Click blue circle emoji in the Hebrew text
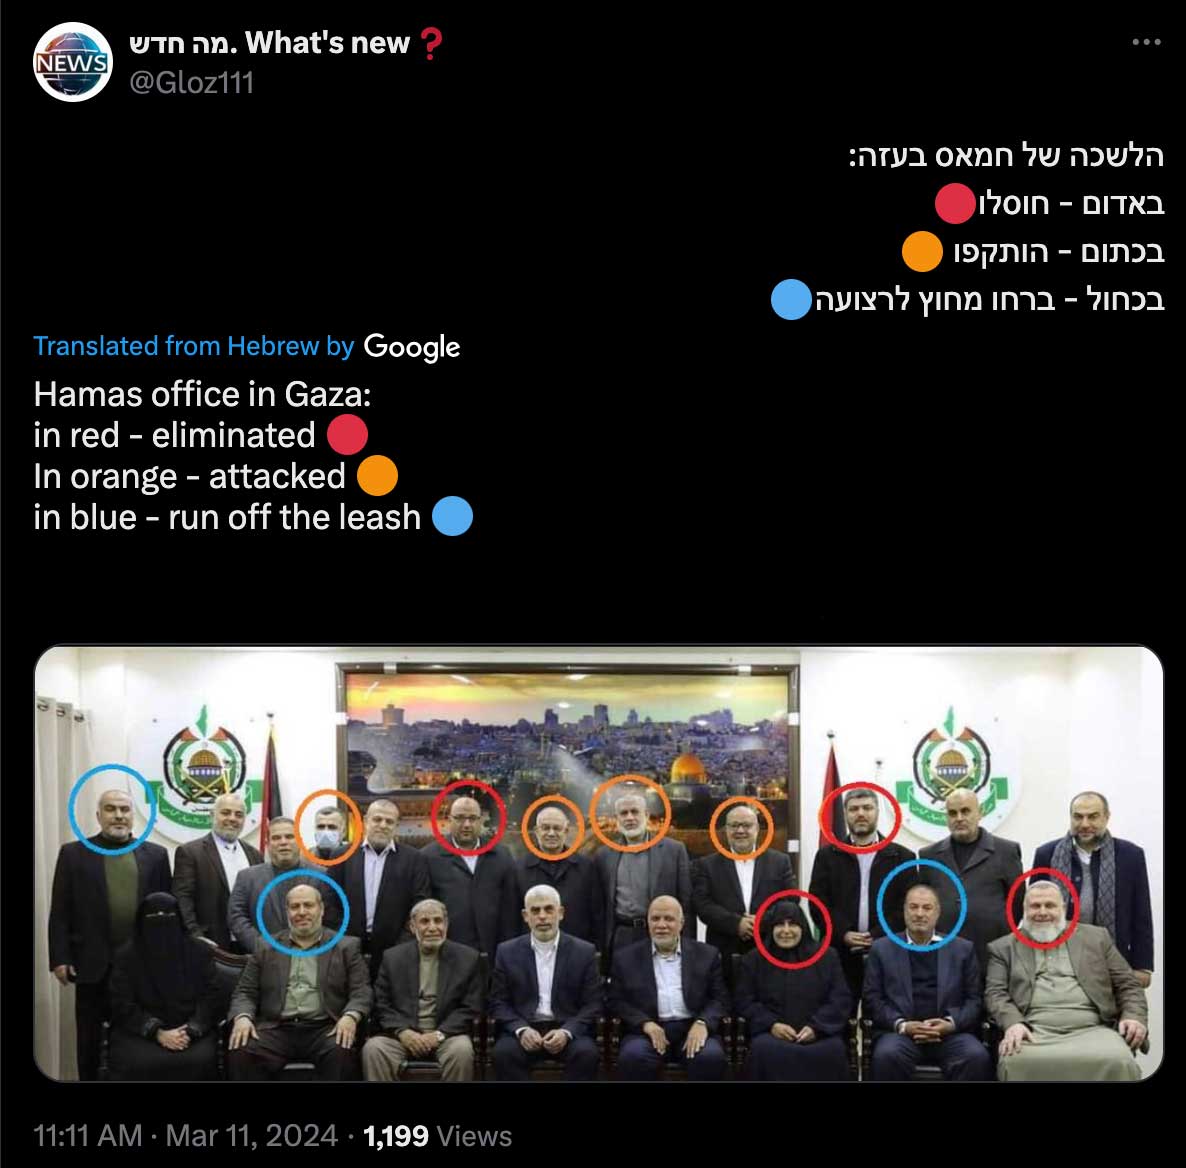 (x=791, y=300)
